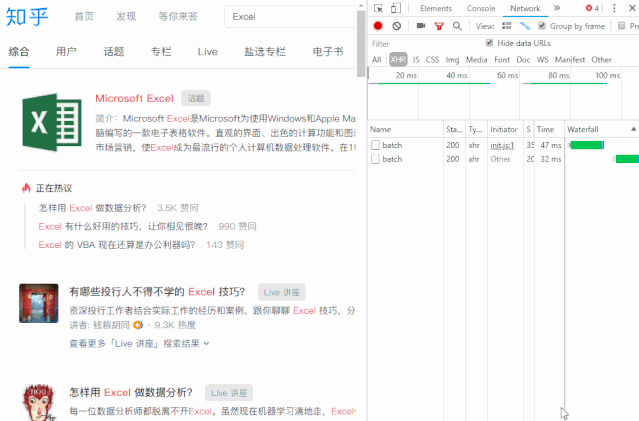The width and height of the screenshot is (639, 421).
Task: Open DevTools more options menu
Action: [x=614, y=8]
